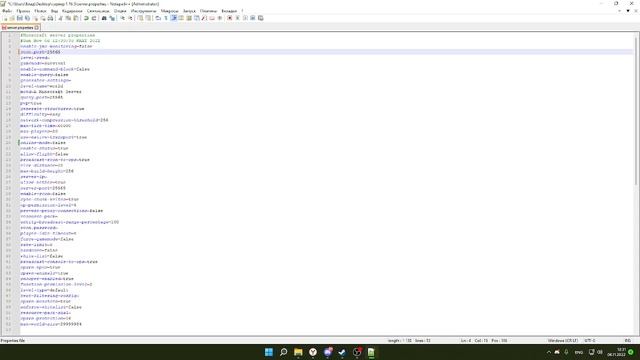This screenshot has height=360, width=640.
Task: Toggle synchronized horizontal scrolling icon
Action: (148, 18)
